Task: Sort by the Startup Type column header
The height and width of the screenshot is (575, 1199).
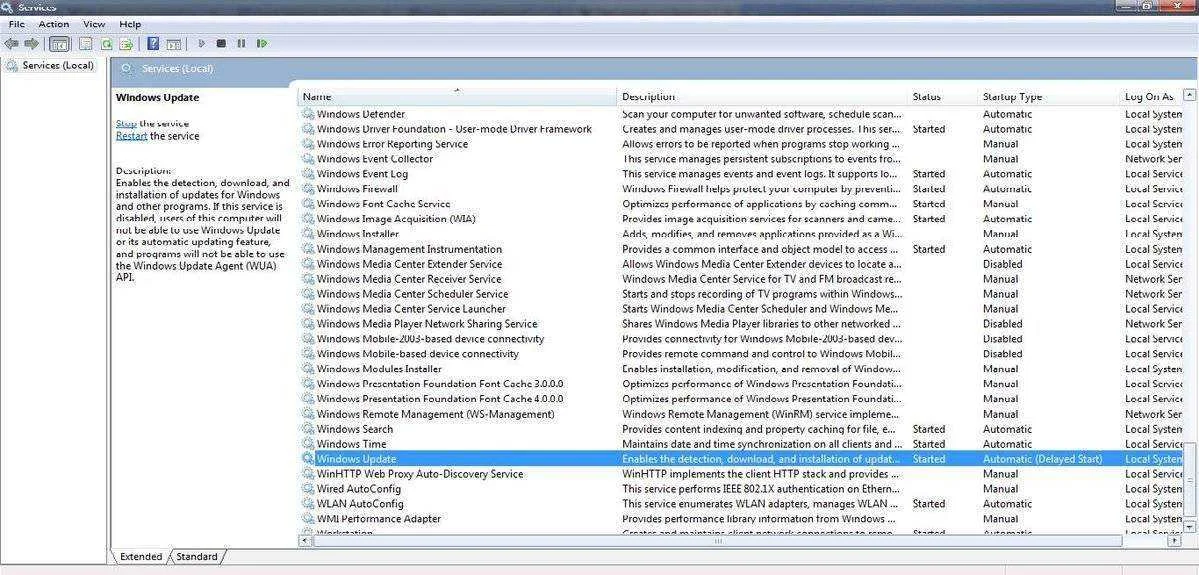Action: point(1048,97)
